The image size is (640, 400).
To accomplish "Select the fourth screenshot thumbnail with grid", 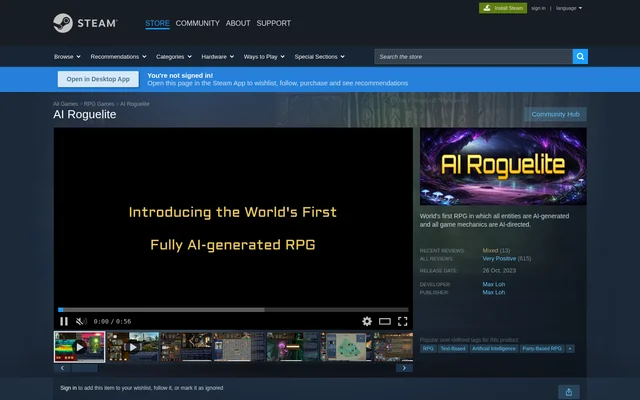I will [239, 347].
